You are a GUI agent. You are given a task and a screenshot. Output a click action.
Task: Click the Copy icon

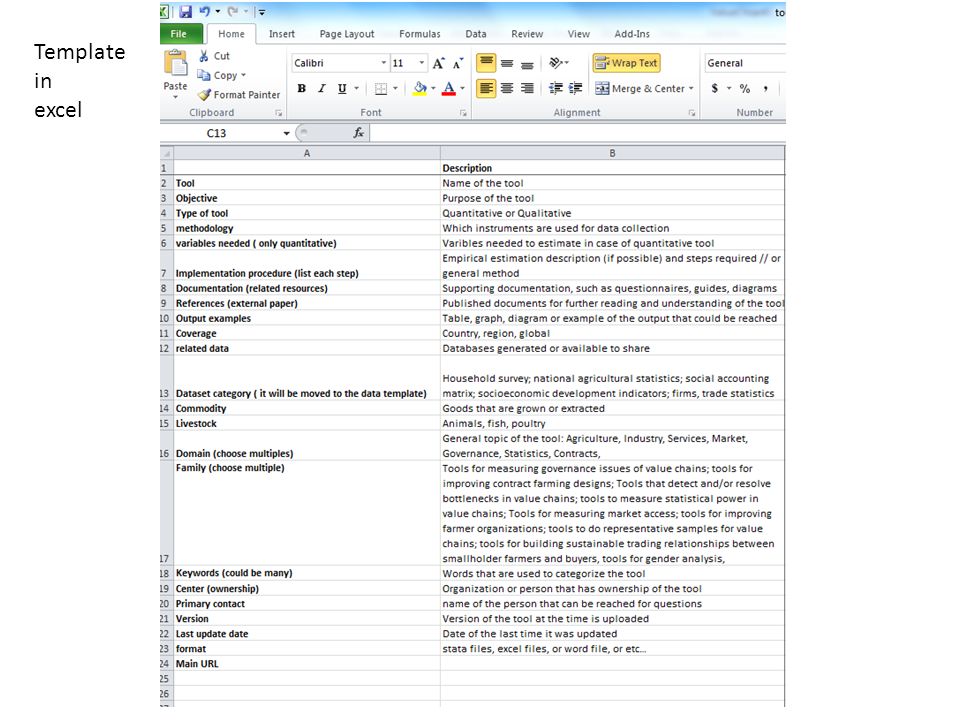point(204,75)
